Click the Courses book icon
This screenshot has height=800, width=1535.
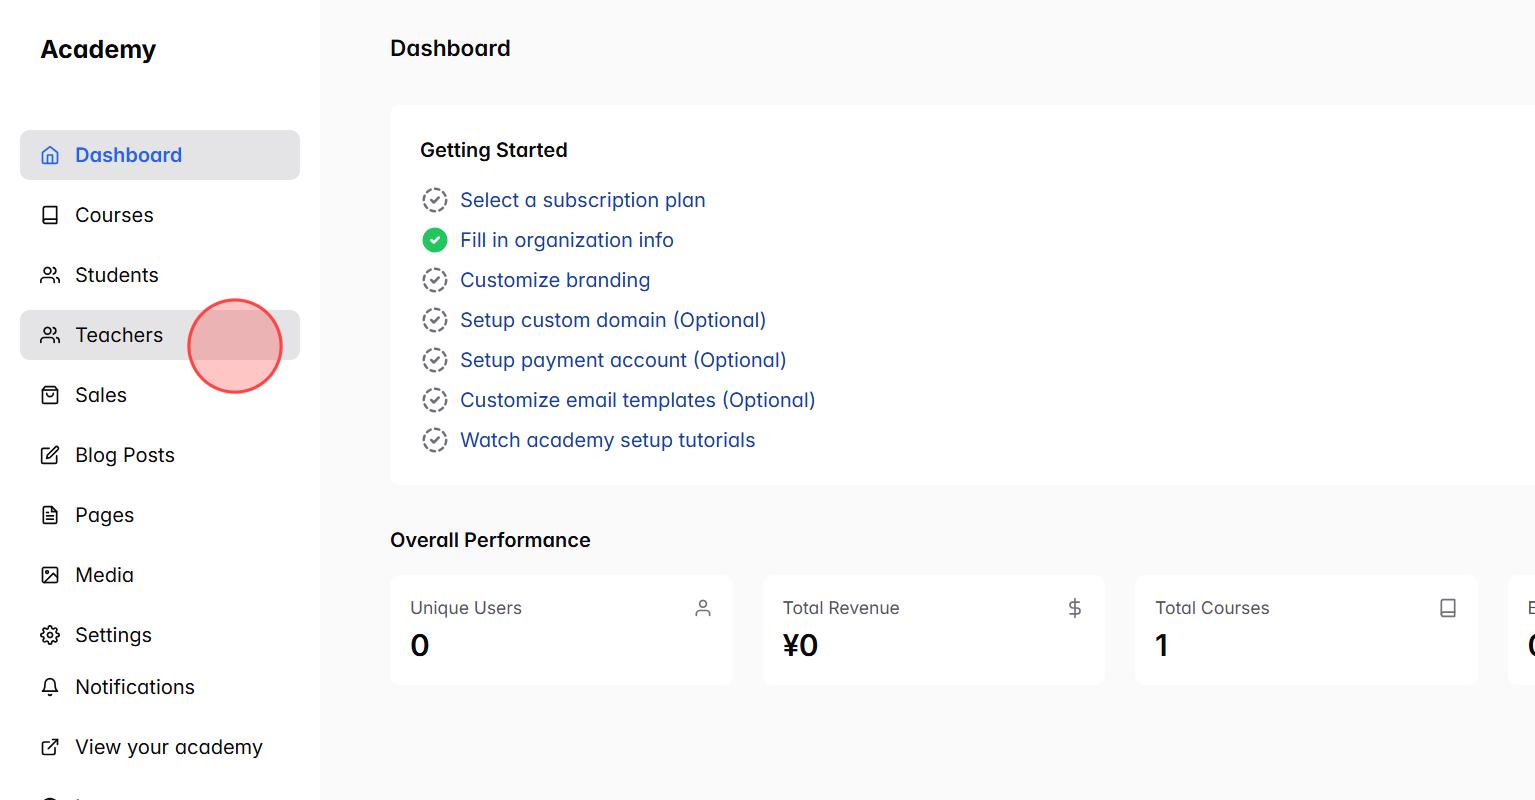tap(49, 215)
